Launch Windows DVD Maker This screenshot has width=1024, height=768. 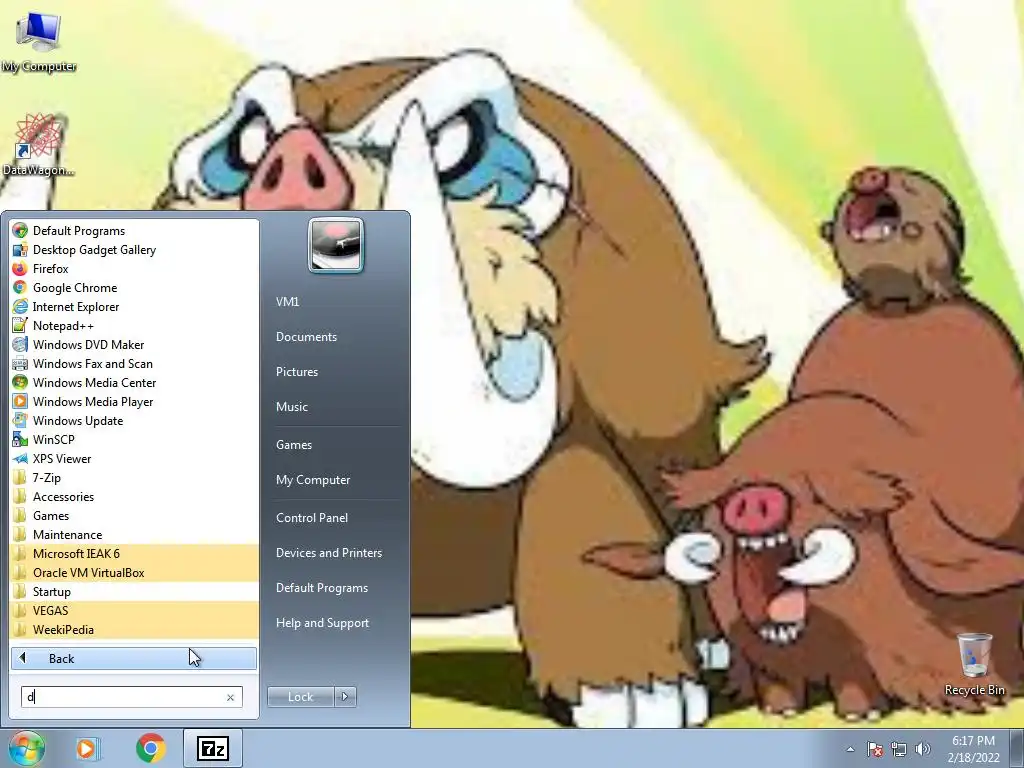[134, 344]
